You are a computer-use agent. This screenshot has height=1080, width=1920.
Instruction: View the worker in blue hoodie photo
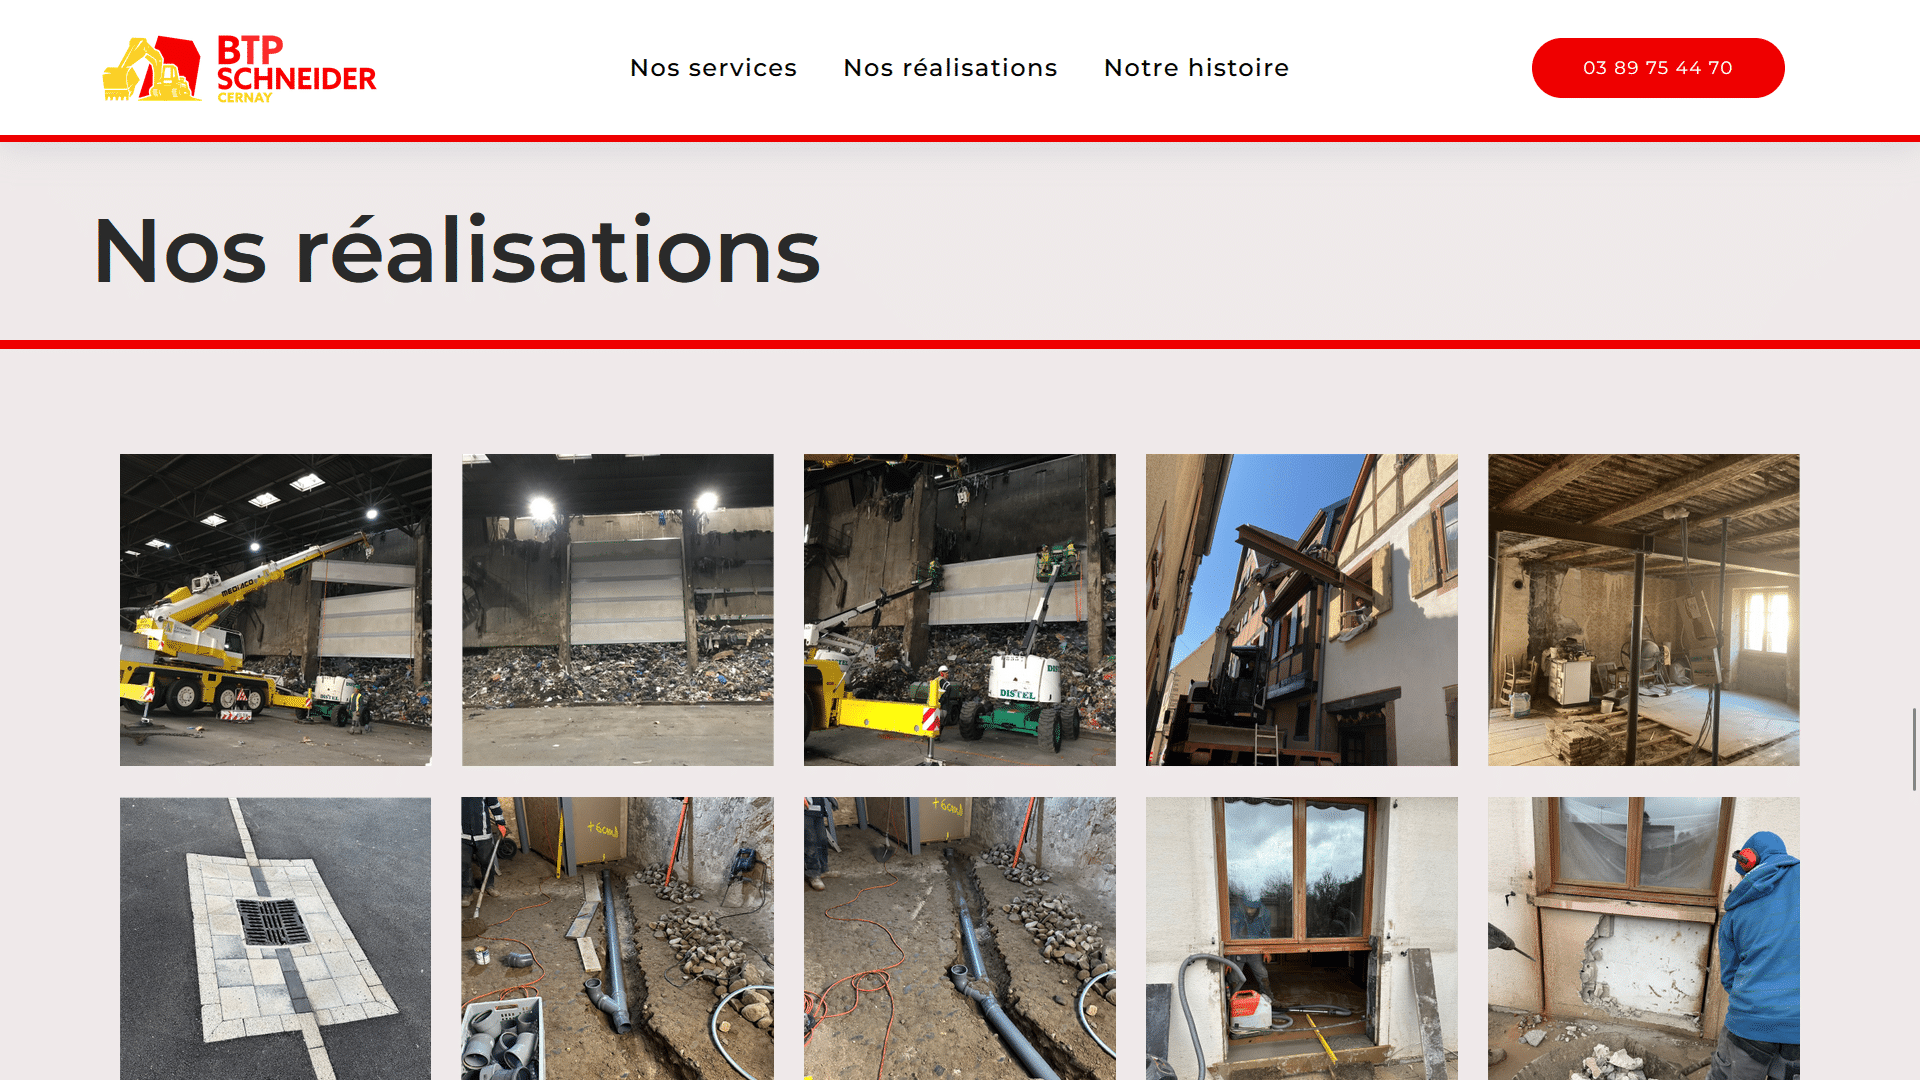click(1644, 938)
